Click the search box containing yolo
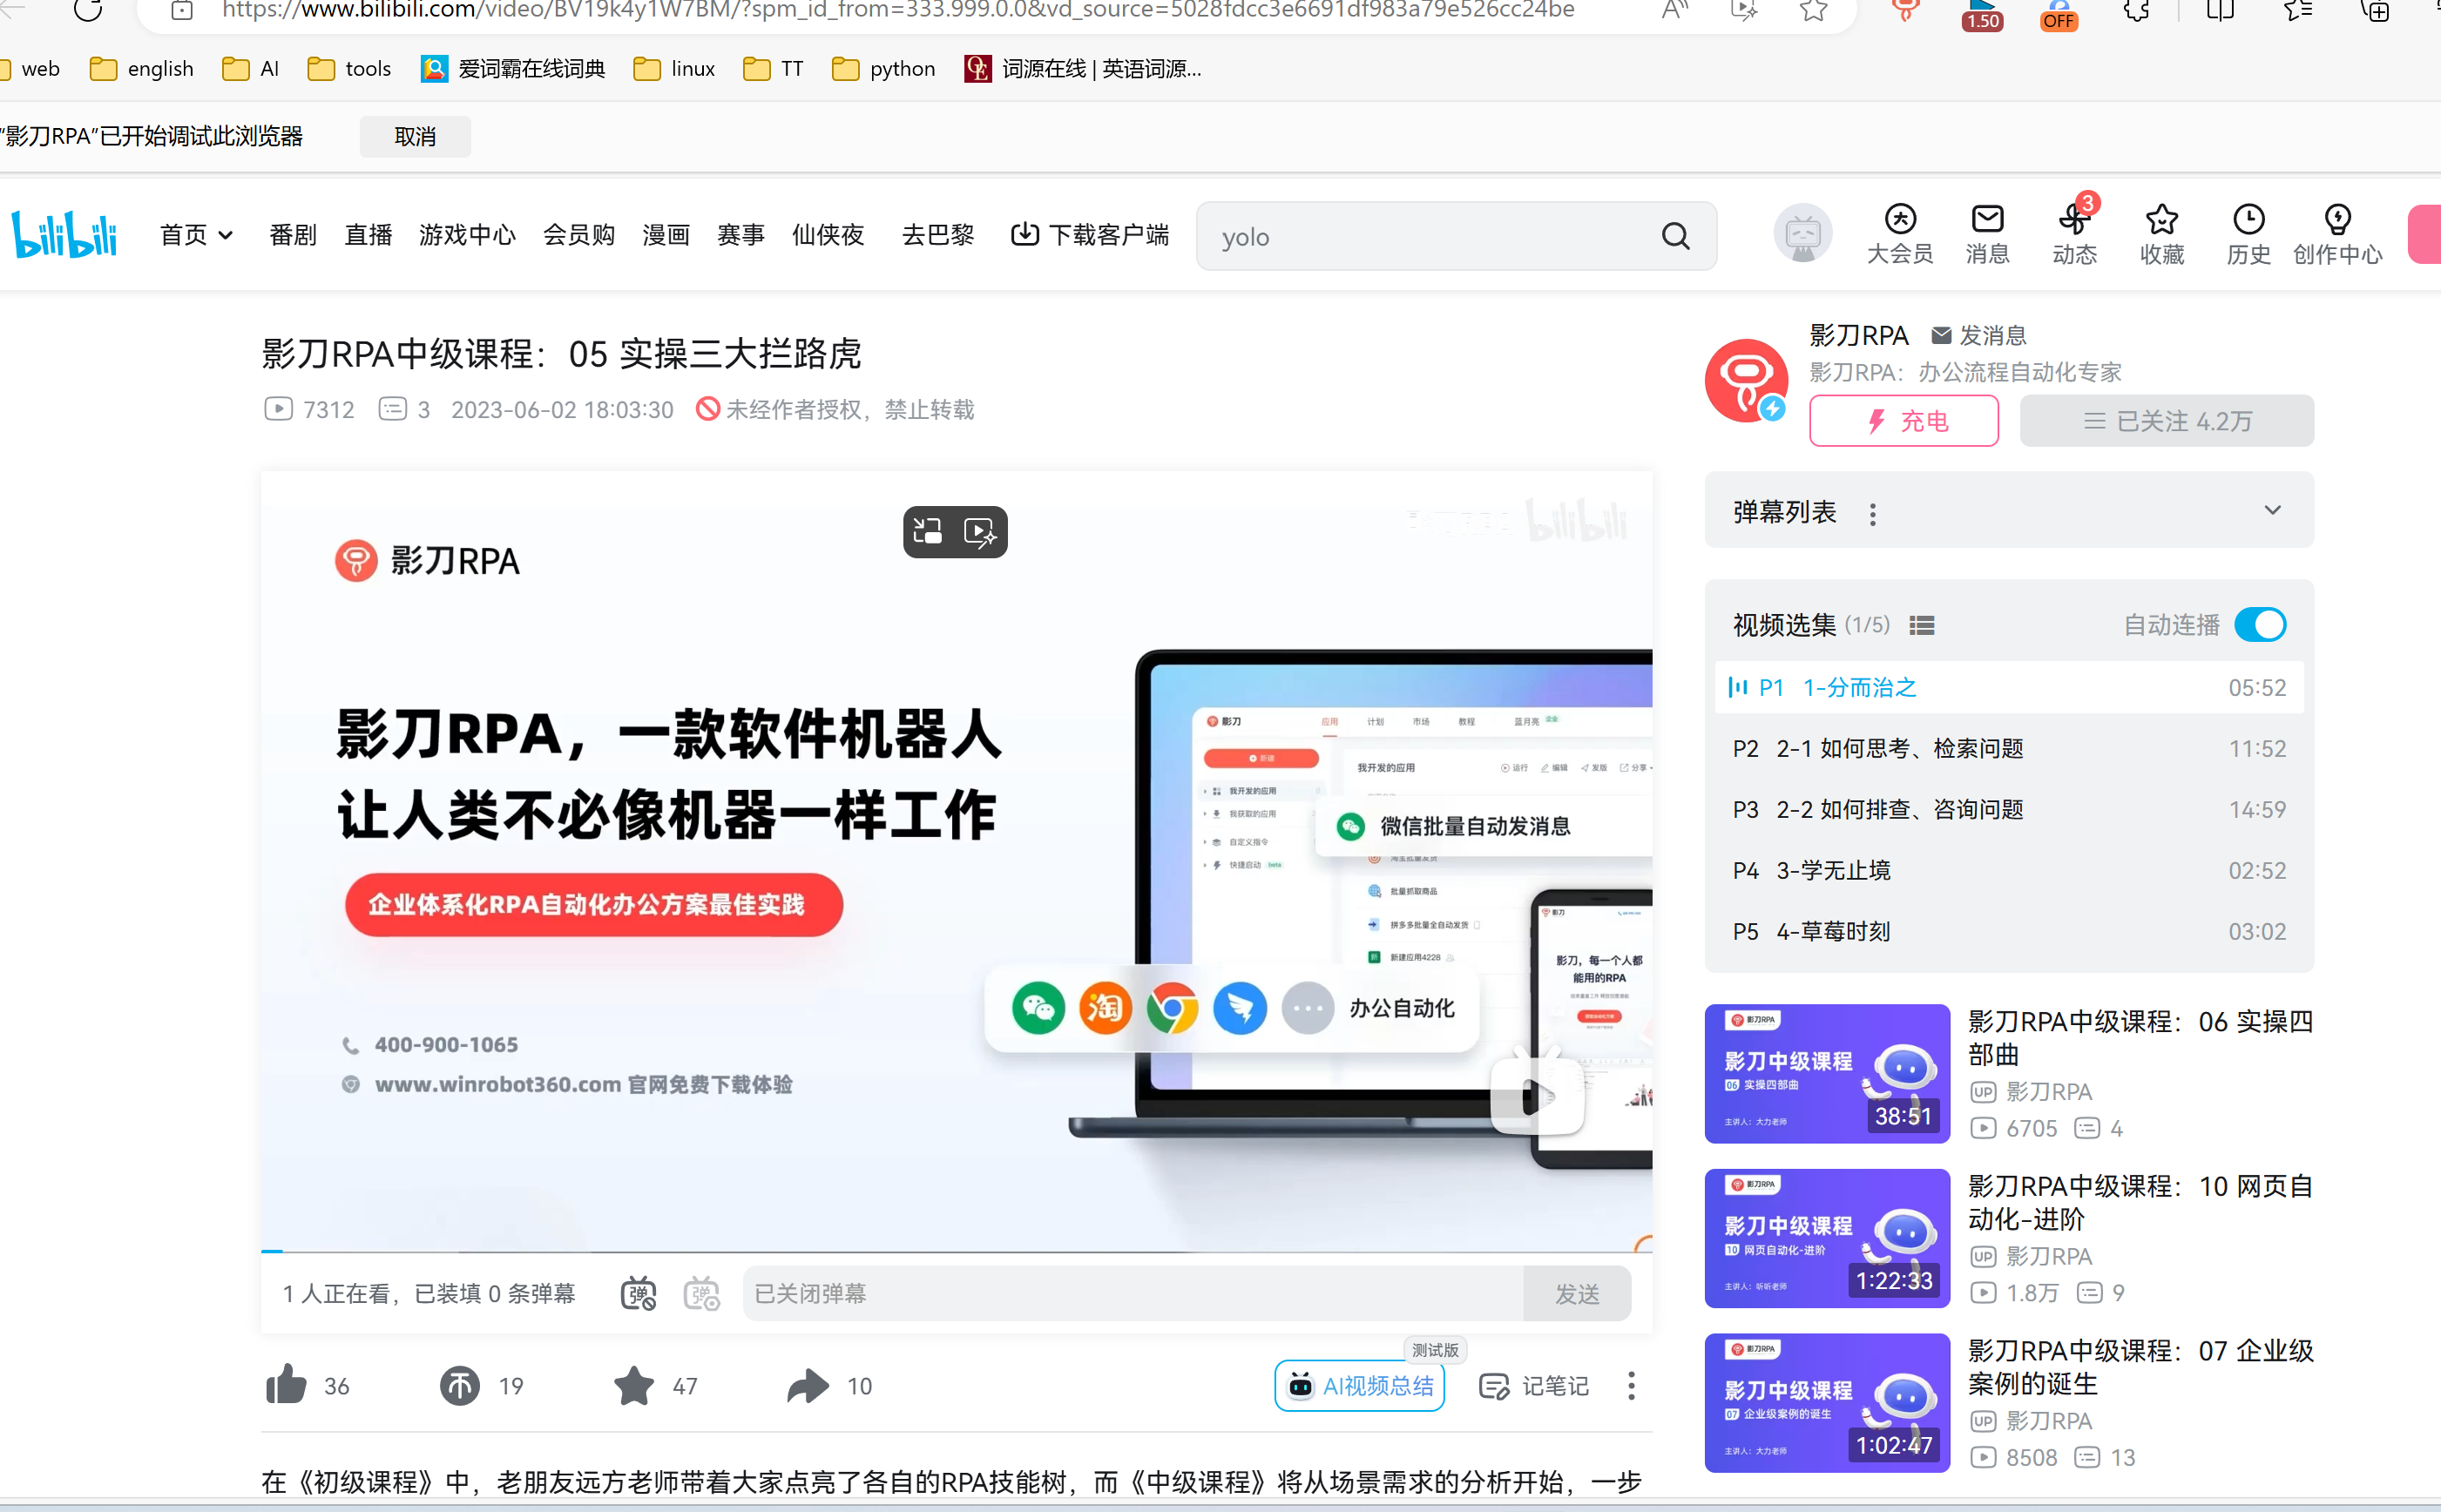Screen dimensions: 2441x1512 tap(1456, 236)
